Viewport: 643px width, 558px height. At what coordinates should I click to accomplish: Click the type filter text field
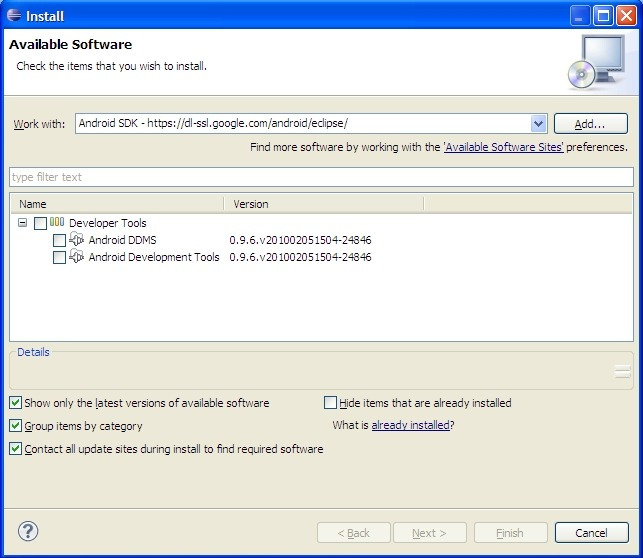click(322, 177)
